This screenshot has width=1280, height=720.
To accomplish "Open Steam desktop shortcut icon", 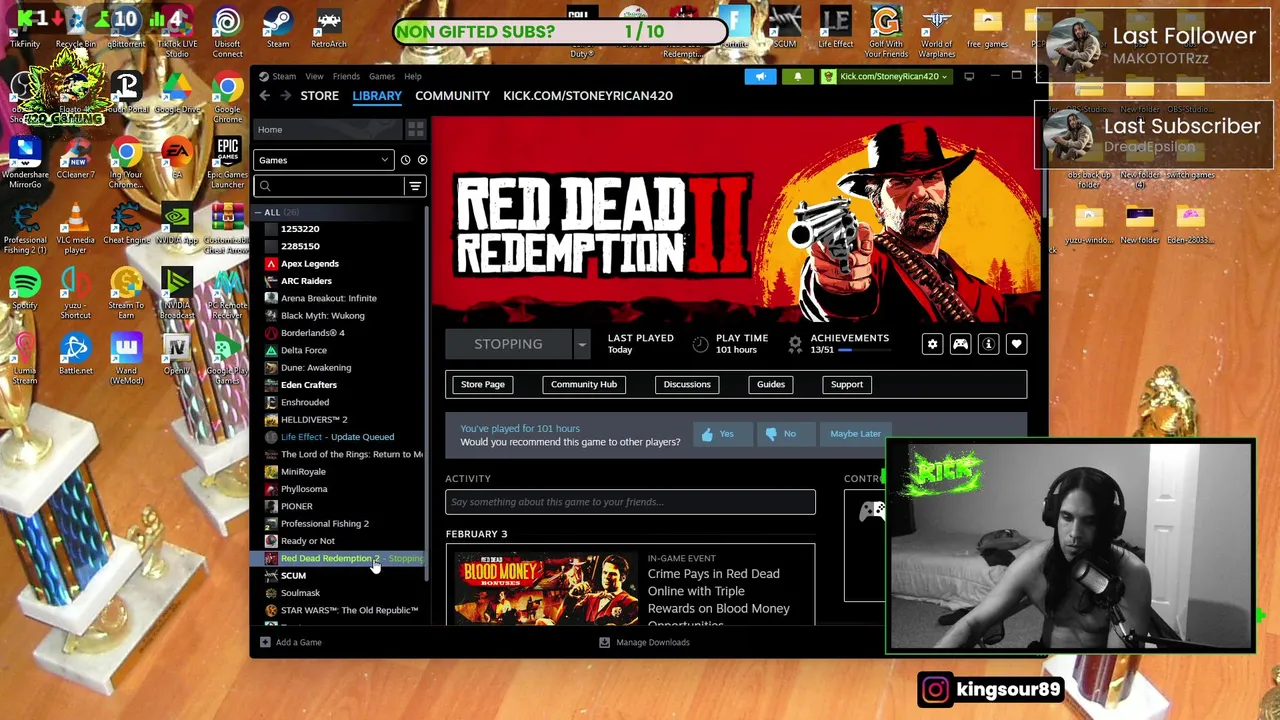I will [x=278, y=28].
